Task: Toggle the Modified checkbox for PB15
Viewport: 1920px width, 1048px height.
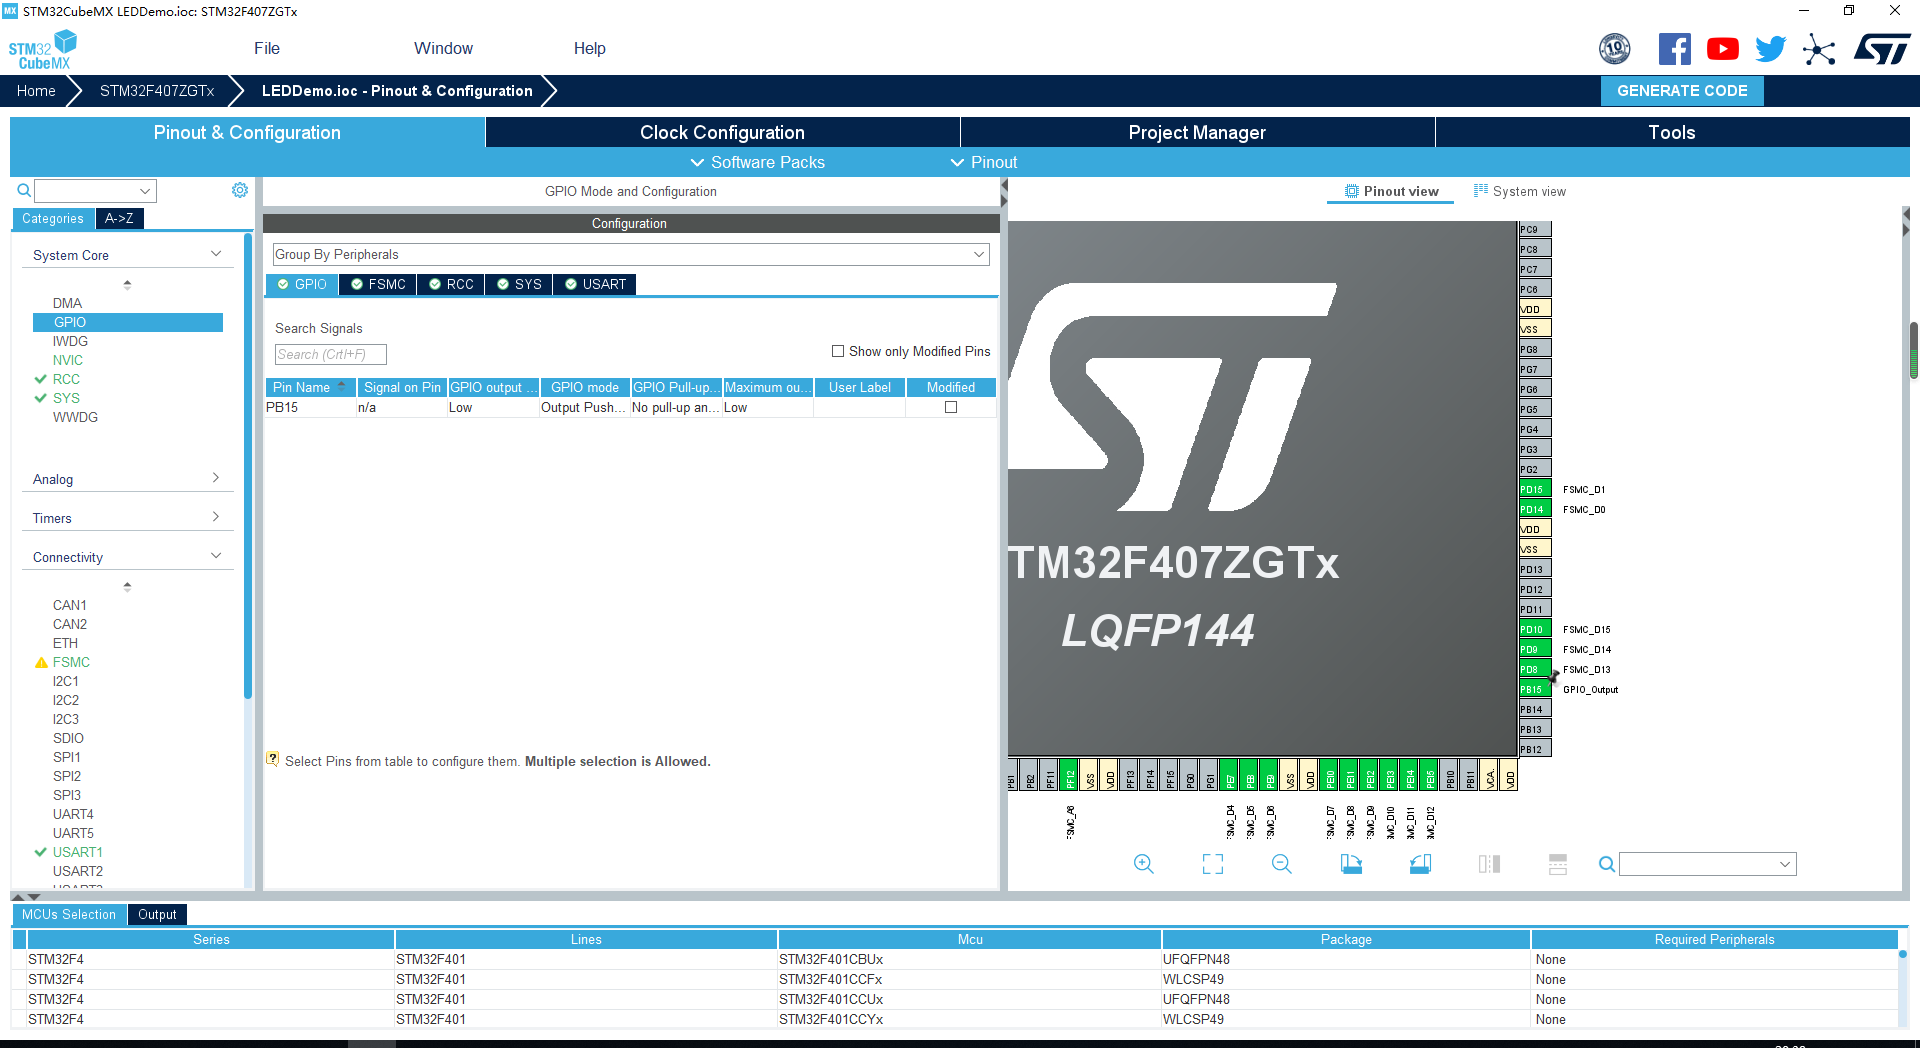Action: pos(951,407)
